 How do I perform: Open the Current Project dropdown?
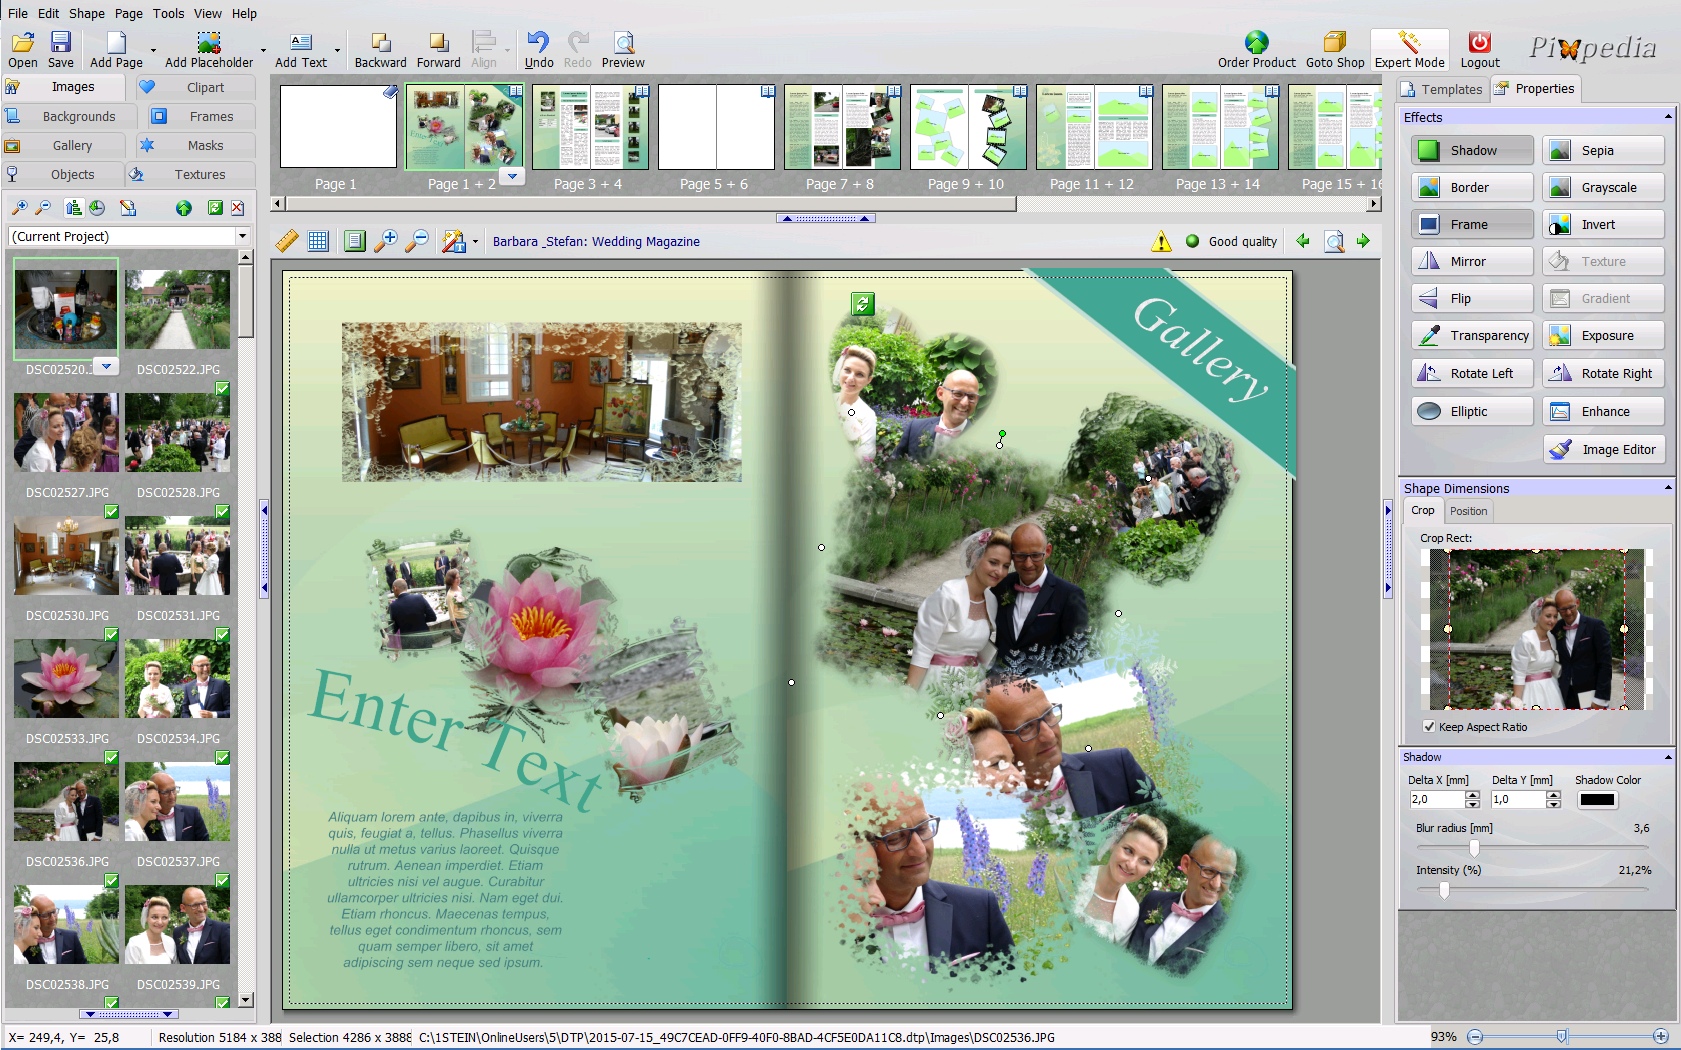(x=241, y=236)
